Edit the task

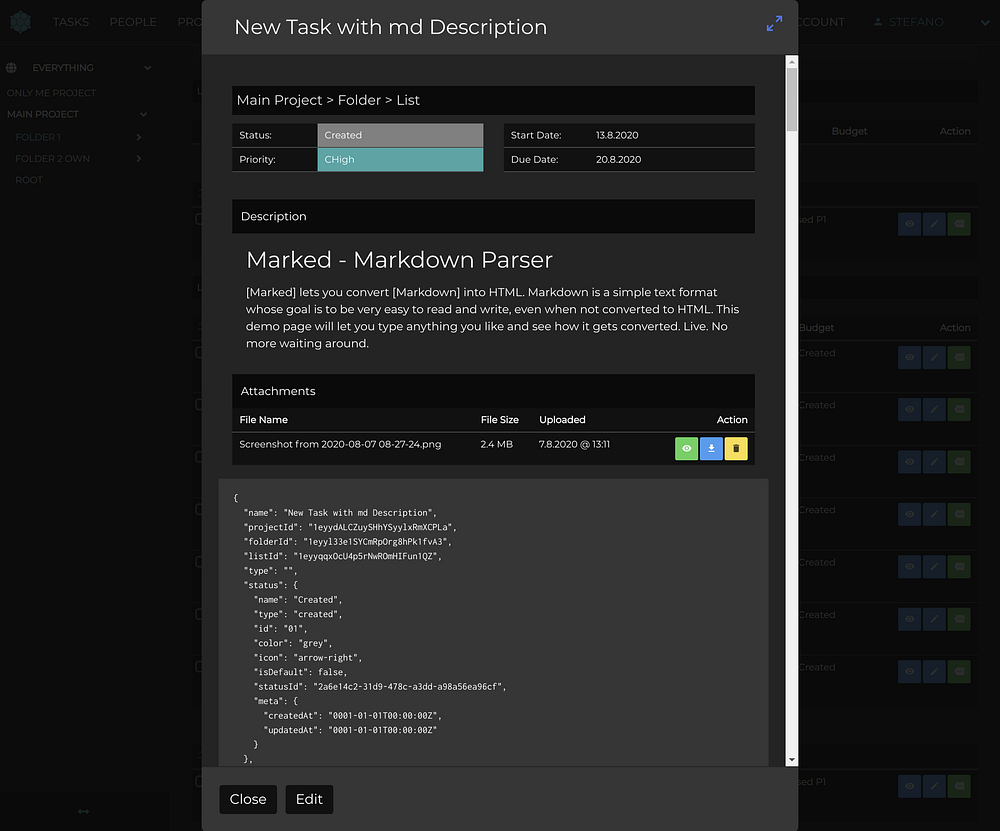tap(309, 799)
